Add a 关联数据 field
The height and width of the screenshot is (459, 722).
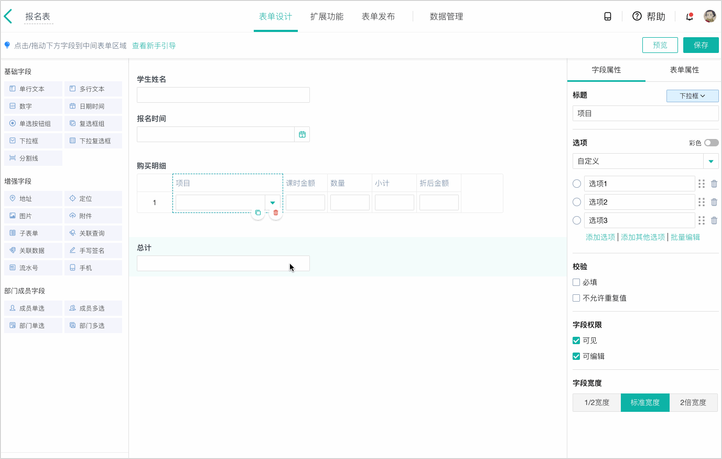coord(33,250)
